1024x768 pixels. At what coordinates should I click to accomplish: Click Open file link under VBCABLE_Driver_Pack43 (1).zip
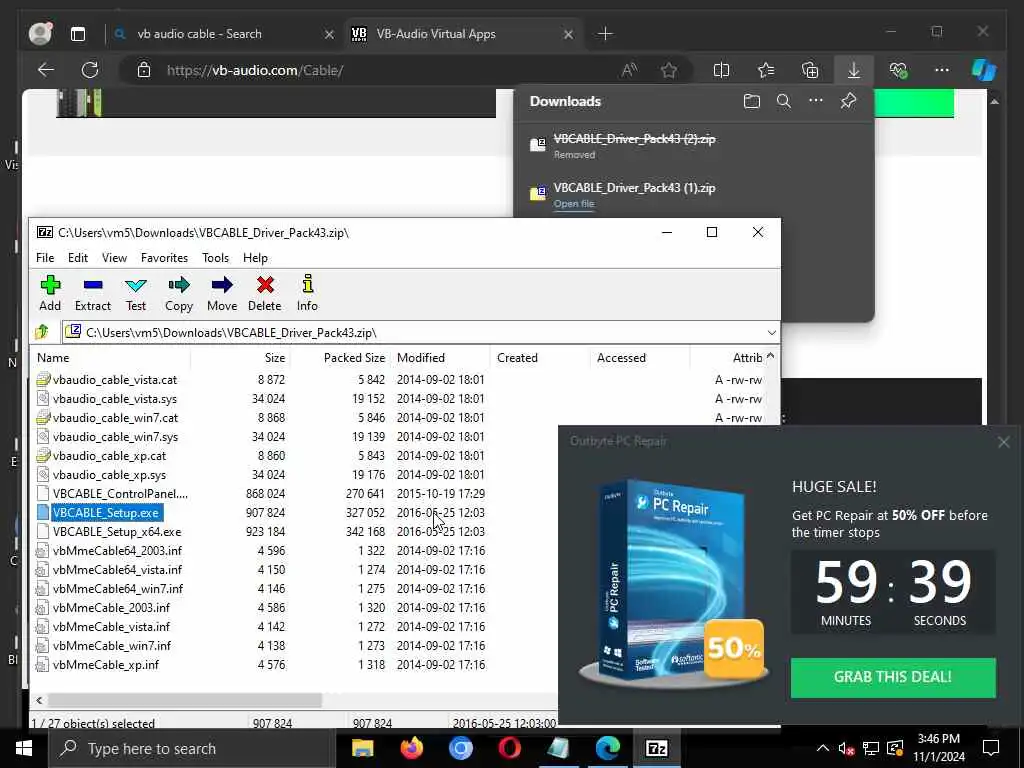point(574,204)
